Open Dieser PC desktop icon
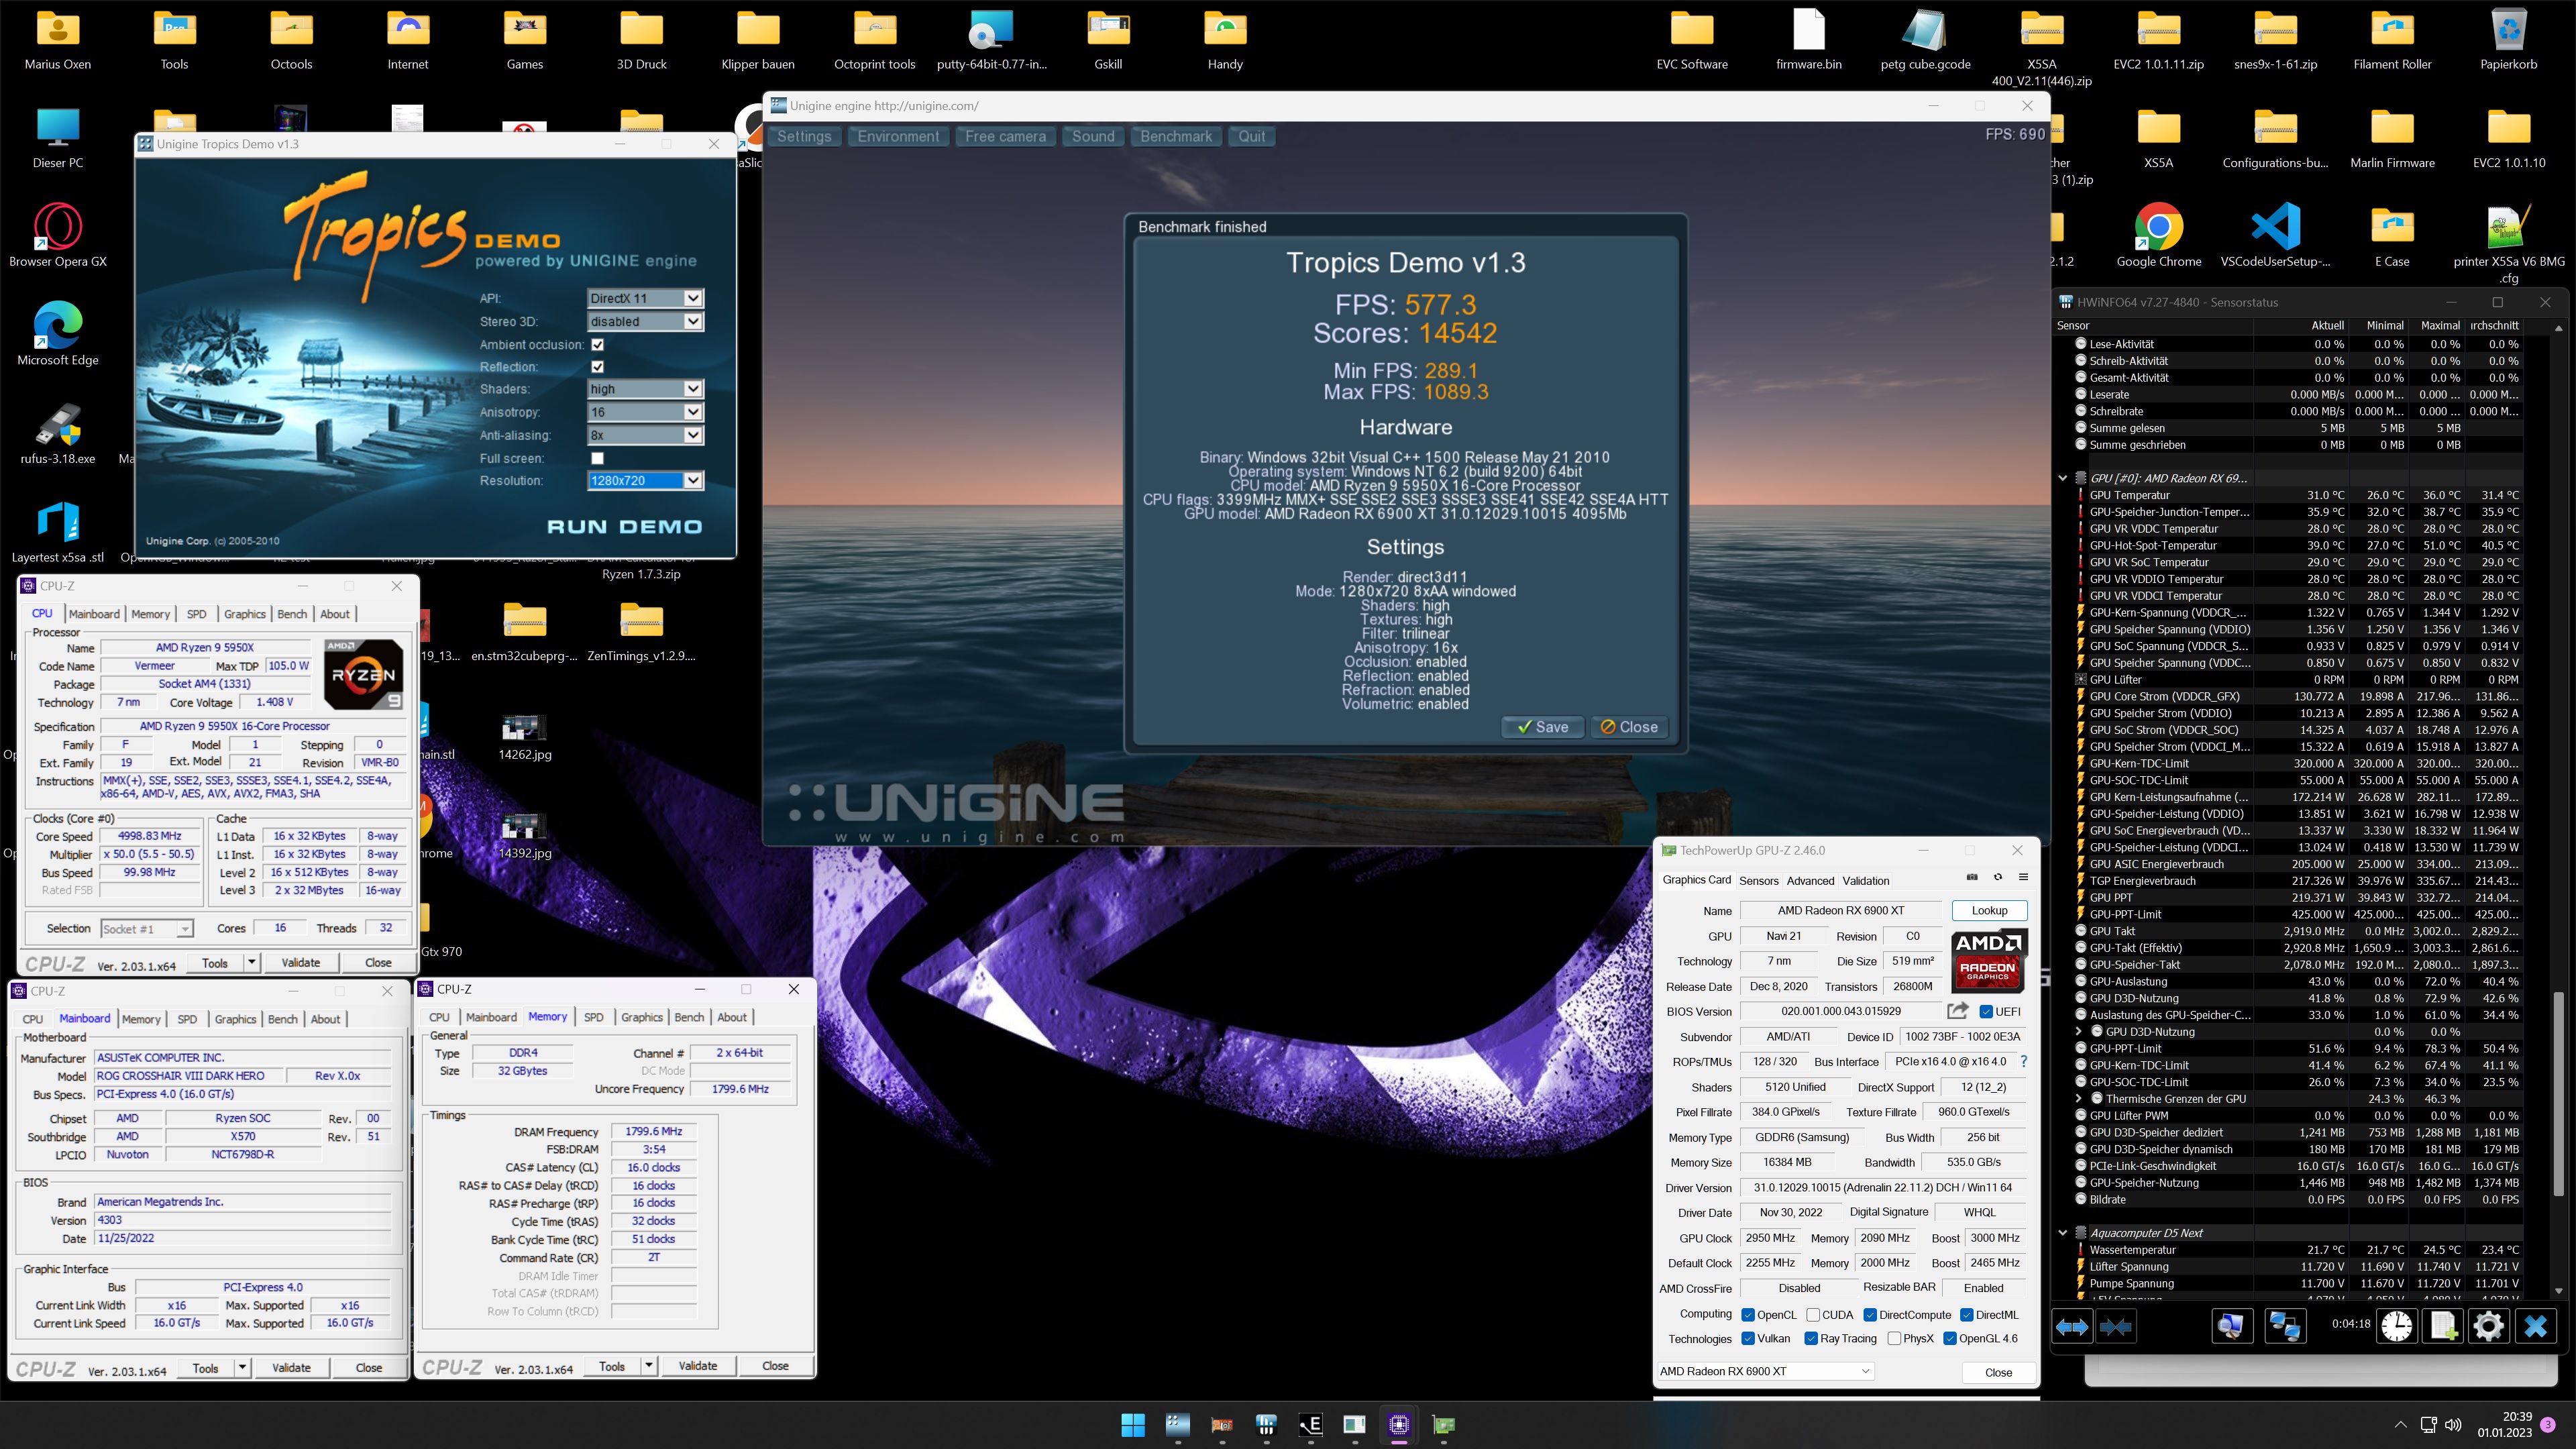The image size is (2576, 1449). coord(58,138)
